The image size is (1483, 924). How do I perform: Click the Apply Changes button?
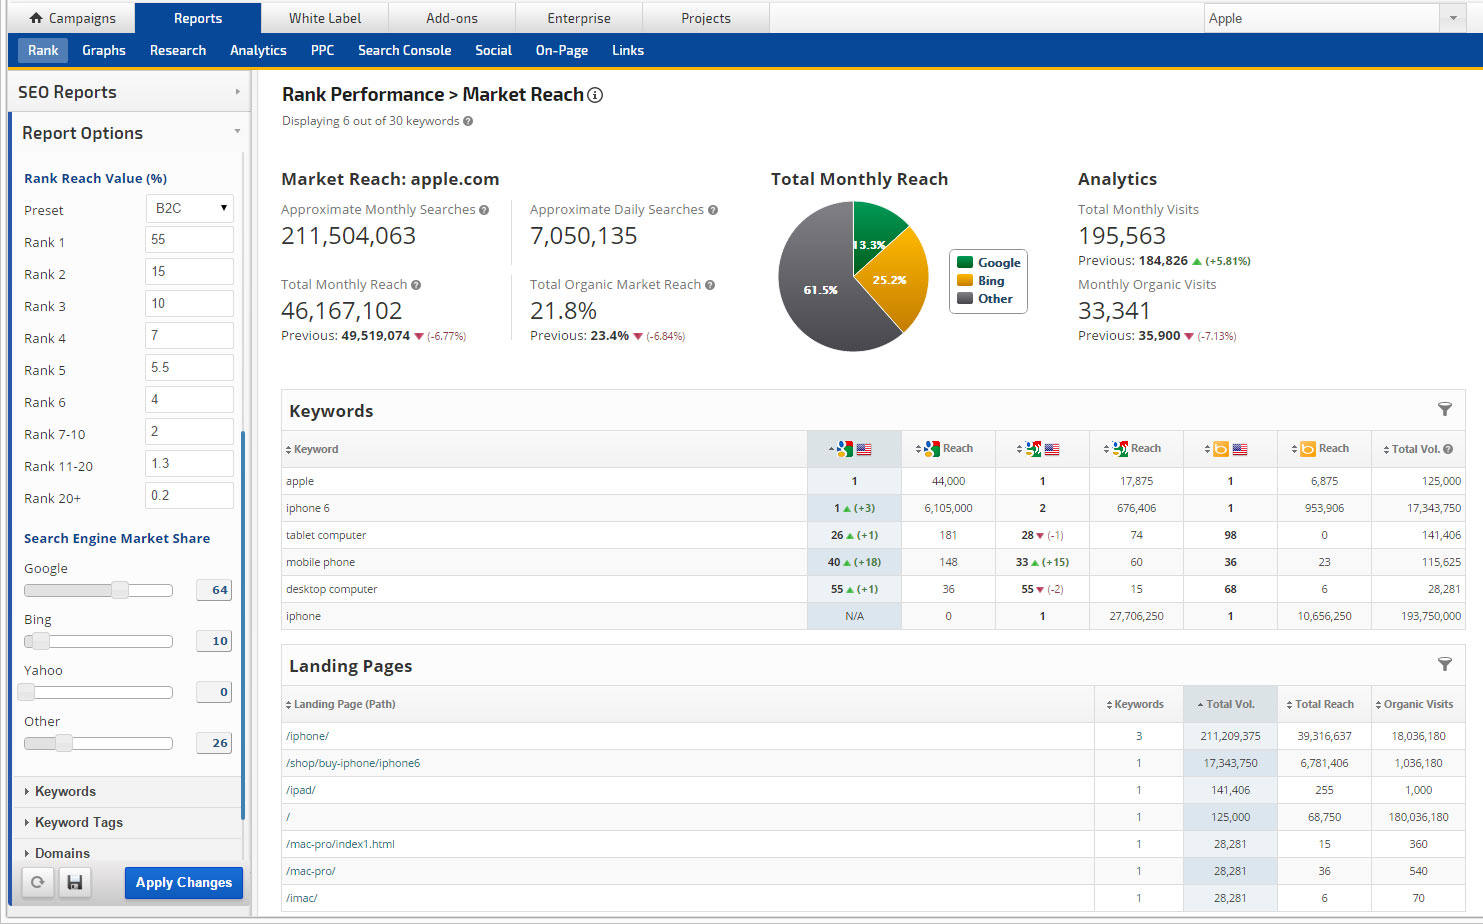click(x=183, y=882)
